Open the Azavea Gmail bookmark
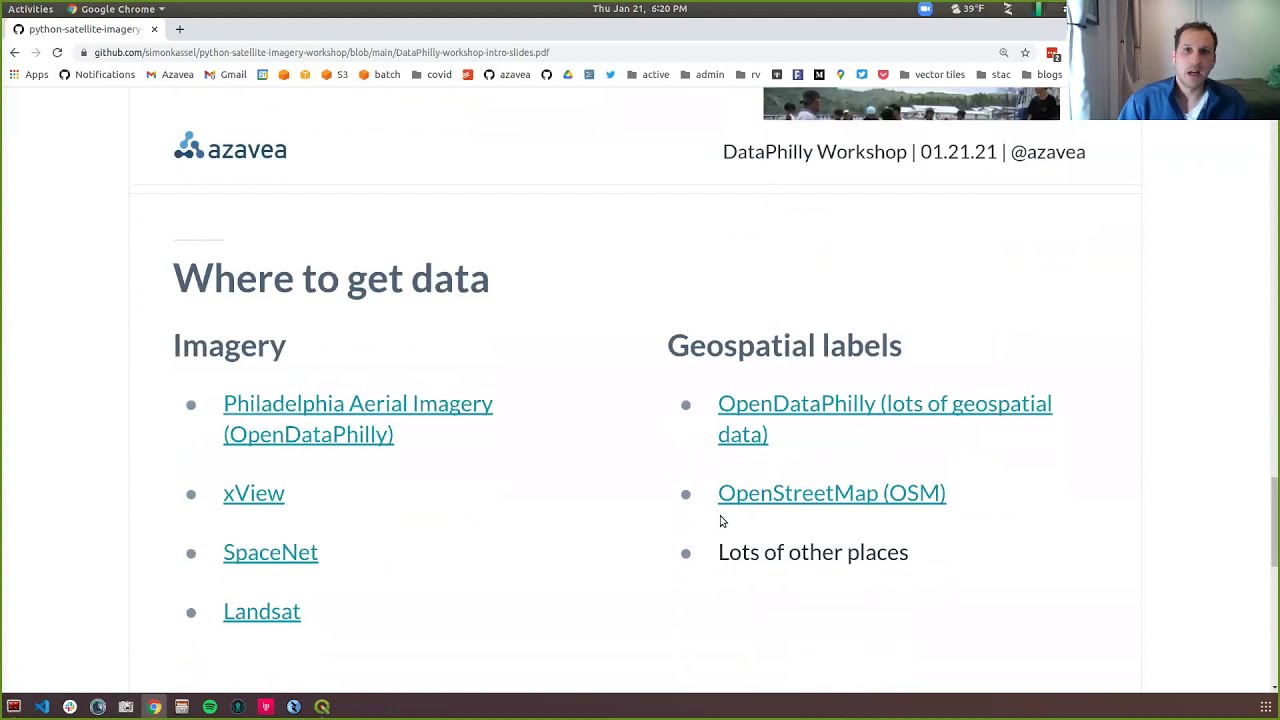 coord(169,74)
